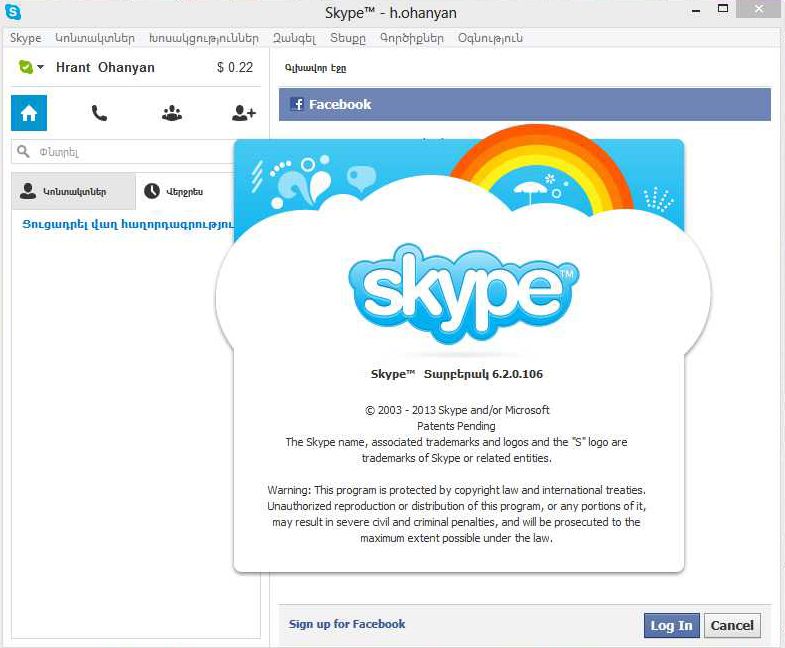Close the Skype window

[x=759, y=9]
